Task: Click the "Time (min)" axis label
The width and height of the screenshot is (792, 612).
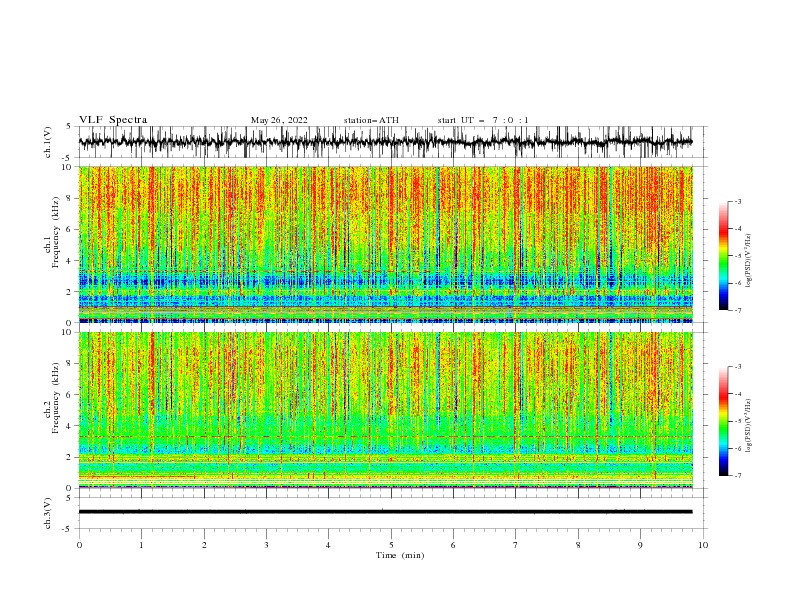Action: tap(400, 555)
